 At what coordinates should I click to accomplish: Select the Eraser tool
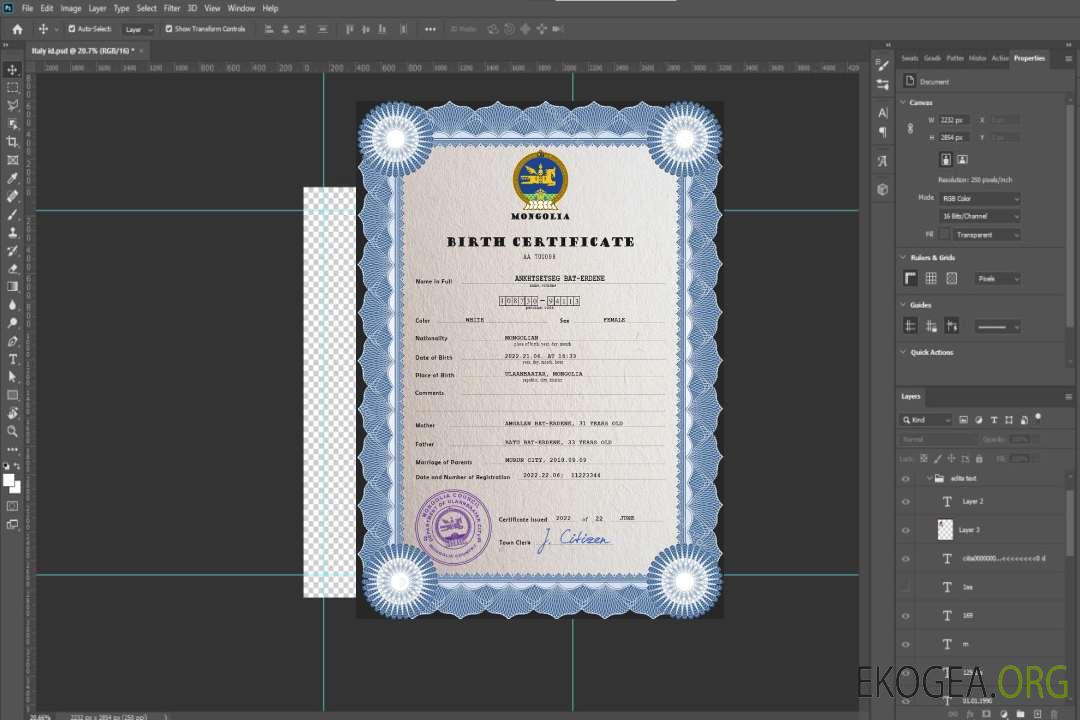click(12, 269)
